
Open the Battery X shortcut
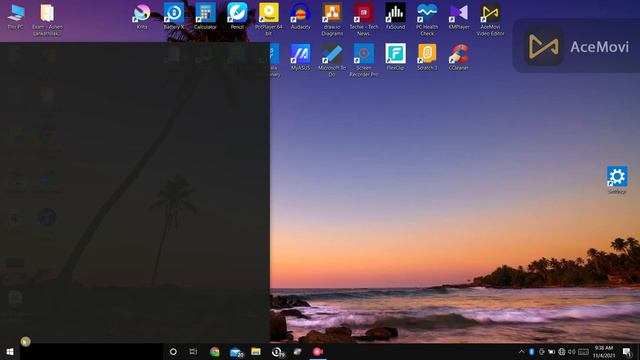(174, 16)
